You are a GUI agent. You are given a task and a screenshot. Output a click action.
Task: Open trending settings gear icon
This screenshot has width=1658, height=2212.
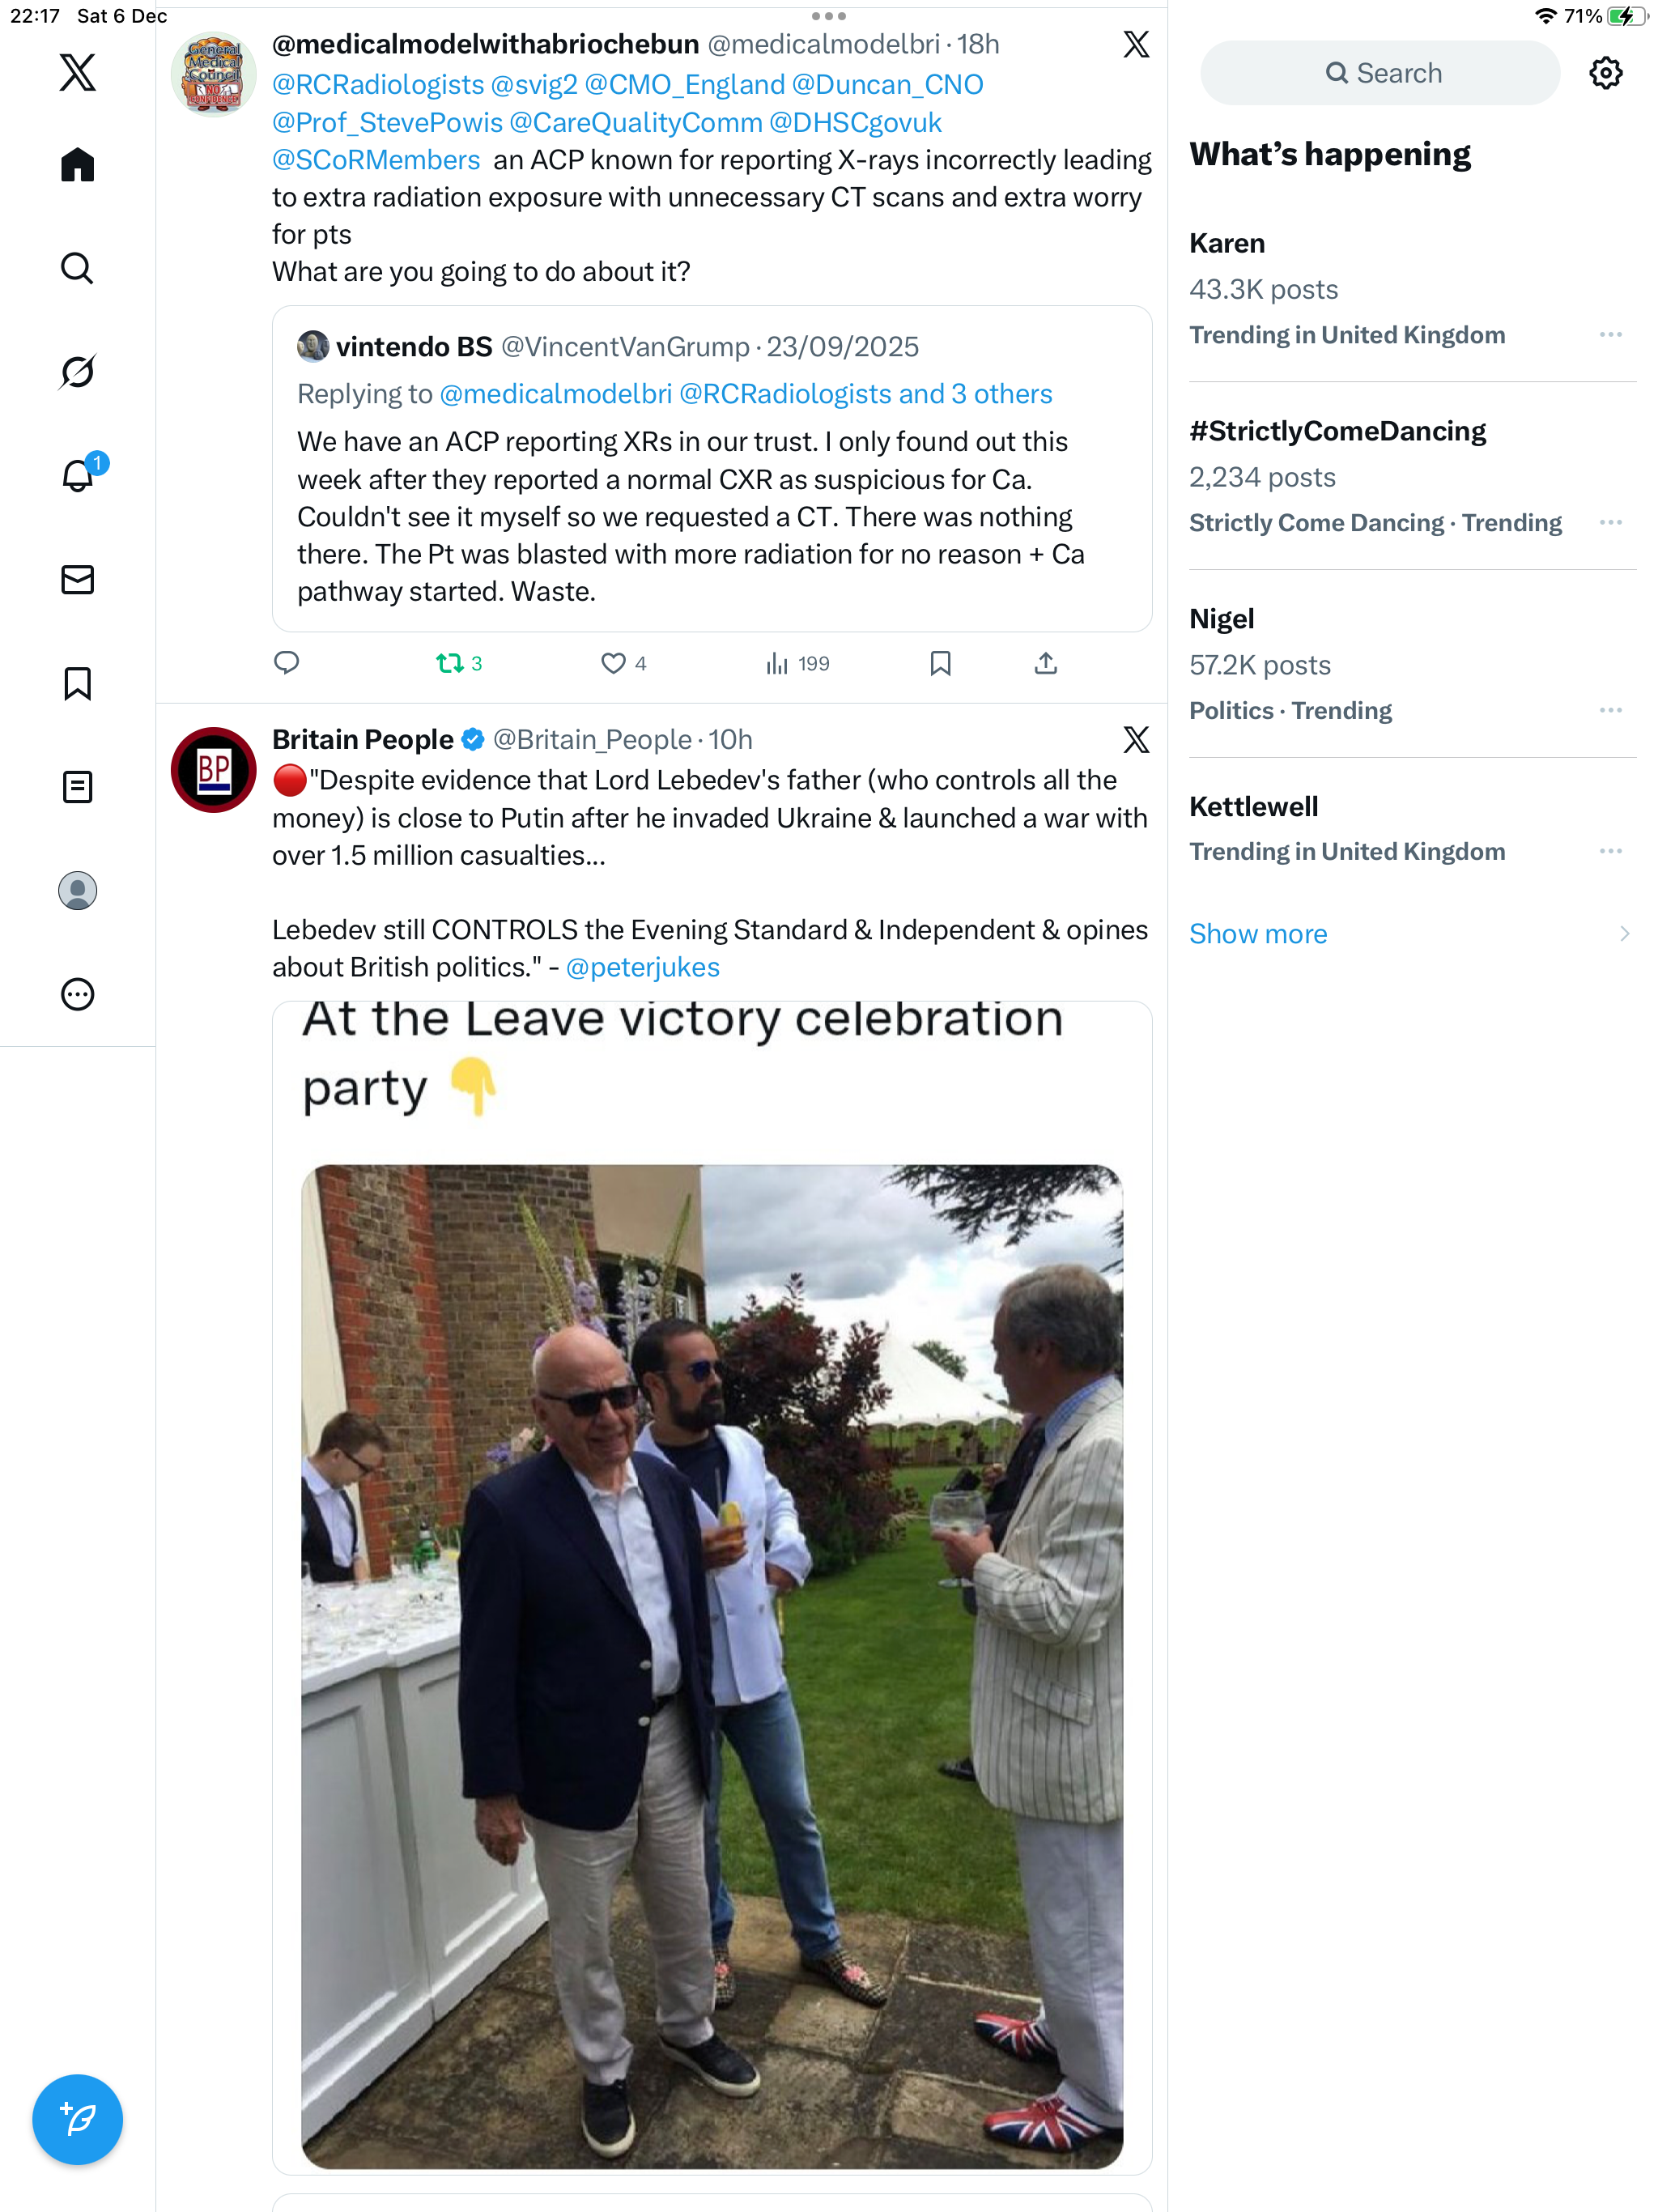pos(1605,73)
